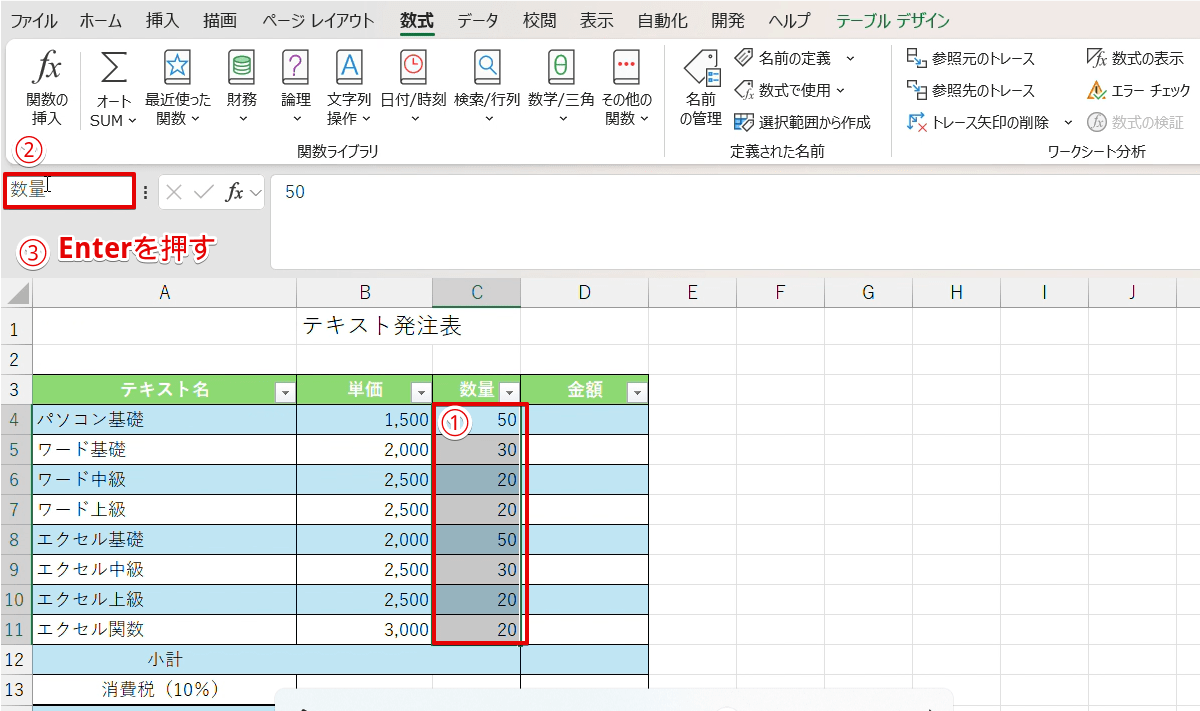This screenshot has height=711, width=1200.
Task: Select row 12 header
Action: pos(16,660)
